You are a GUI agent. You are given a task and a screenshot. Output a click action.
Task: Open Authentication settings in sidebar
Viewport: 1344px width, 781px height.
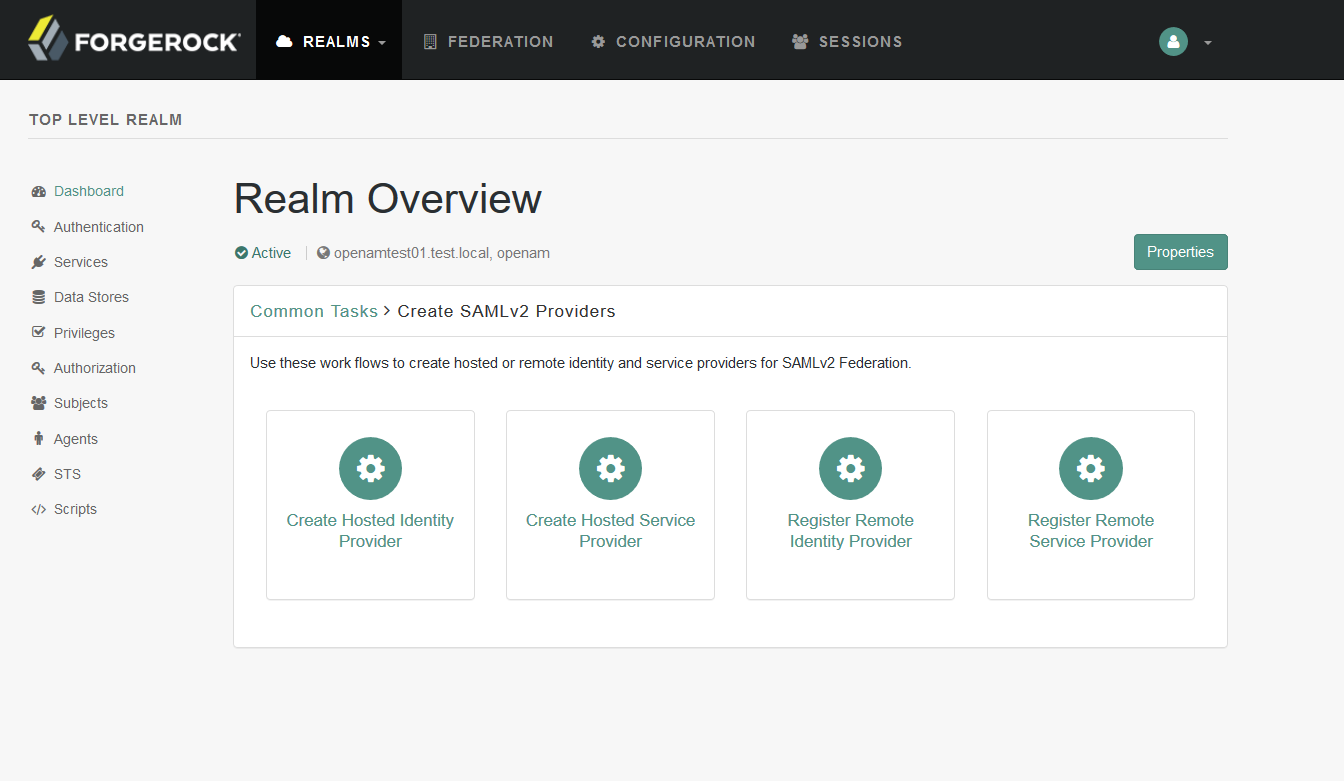(99, 227)
